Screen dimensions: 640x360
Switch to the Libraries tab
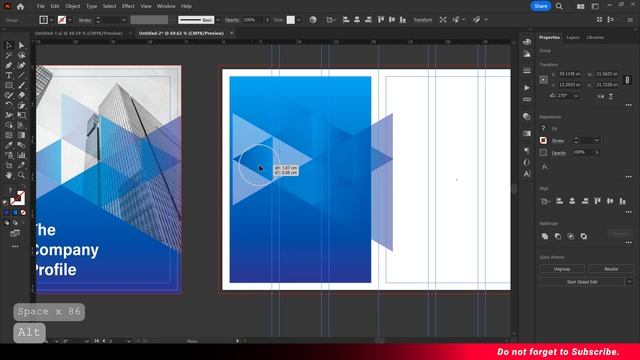coord(595,38)
